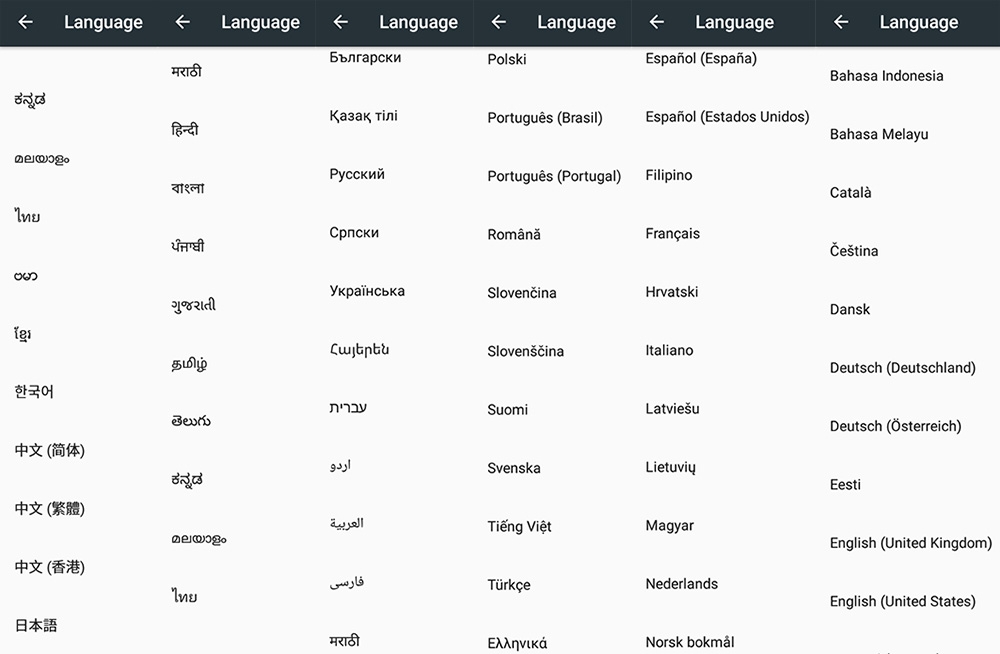Click back arrow above Bahasa Indonesia list

coord(841,22)
